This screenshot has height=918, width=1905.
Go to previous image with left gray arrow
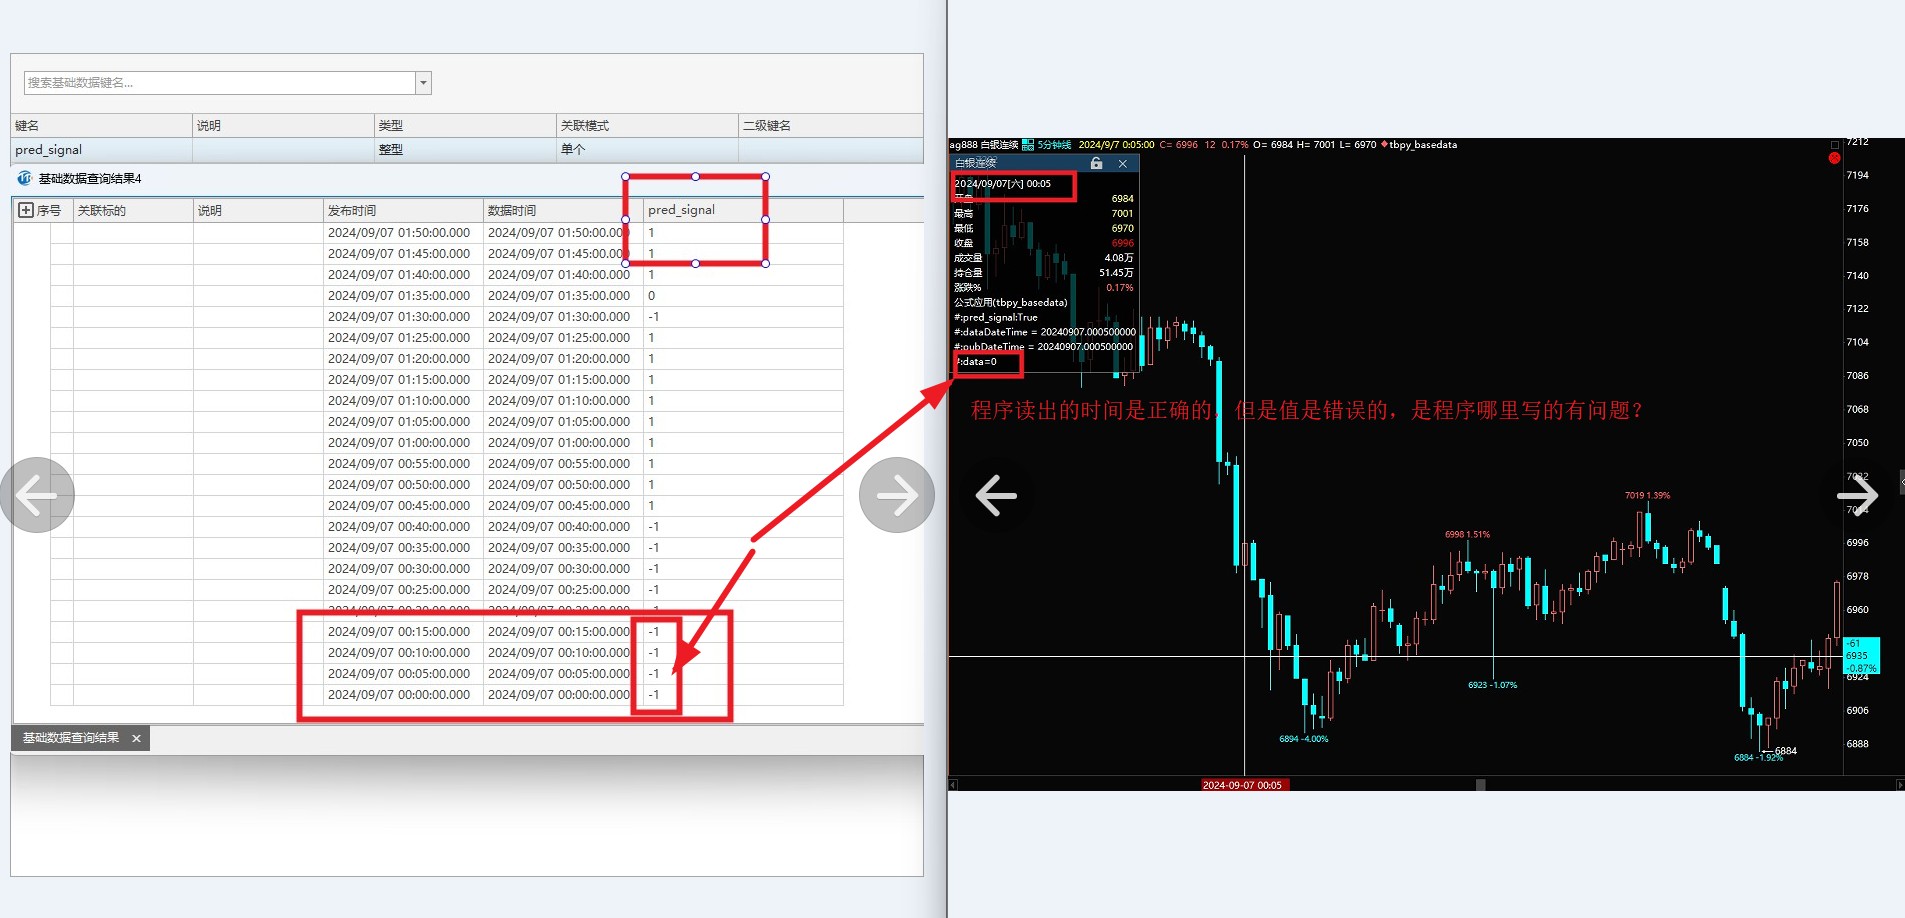[x=37, y=495]
